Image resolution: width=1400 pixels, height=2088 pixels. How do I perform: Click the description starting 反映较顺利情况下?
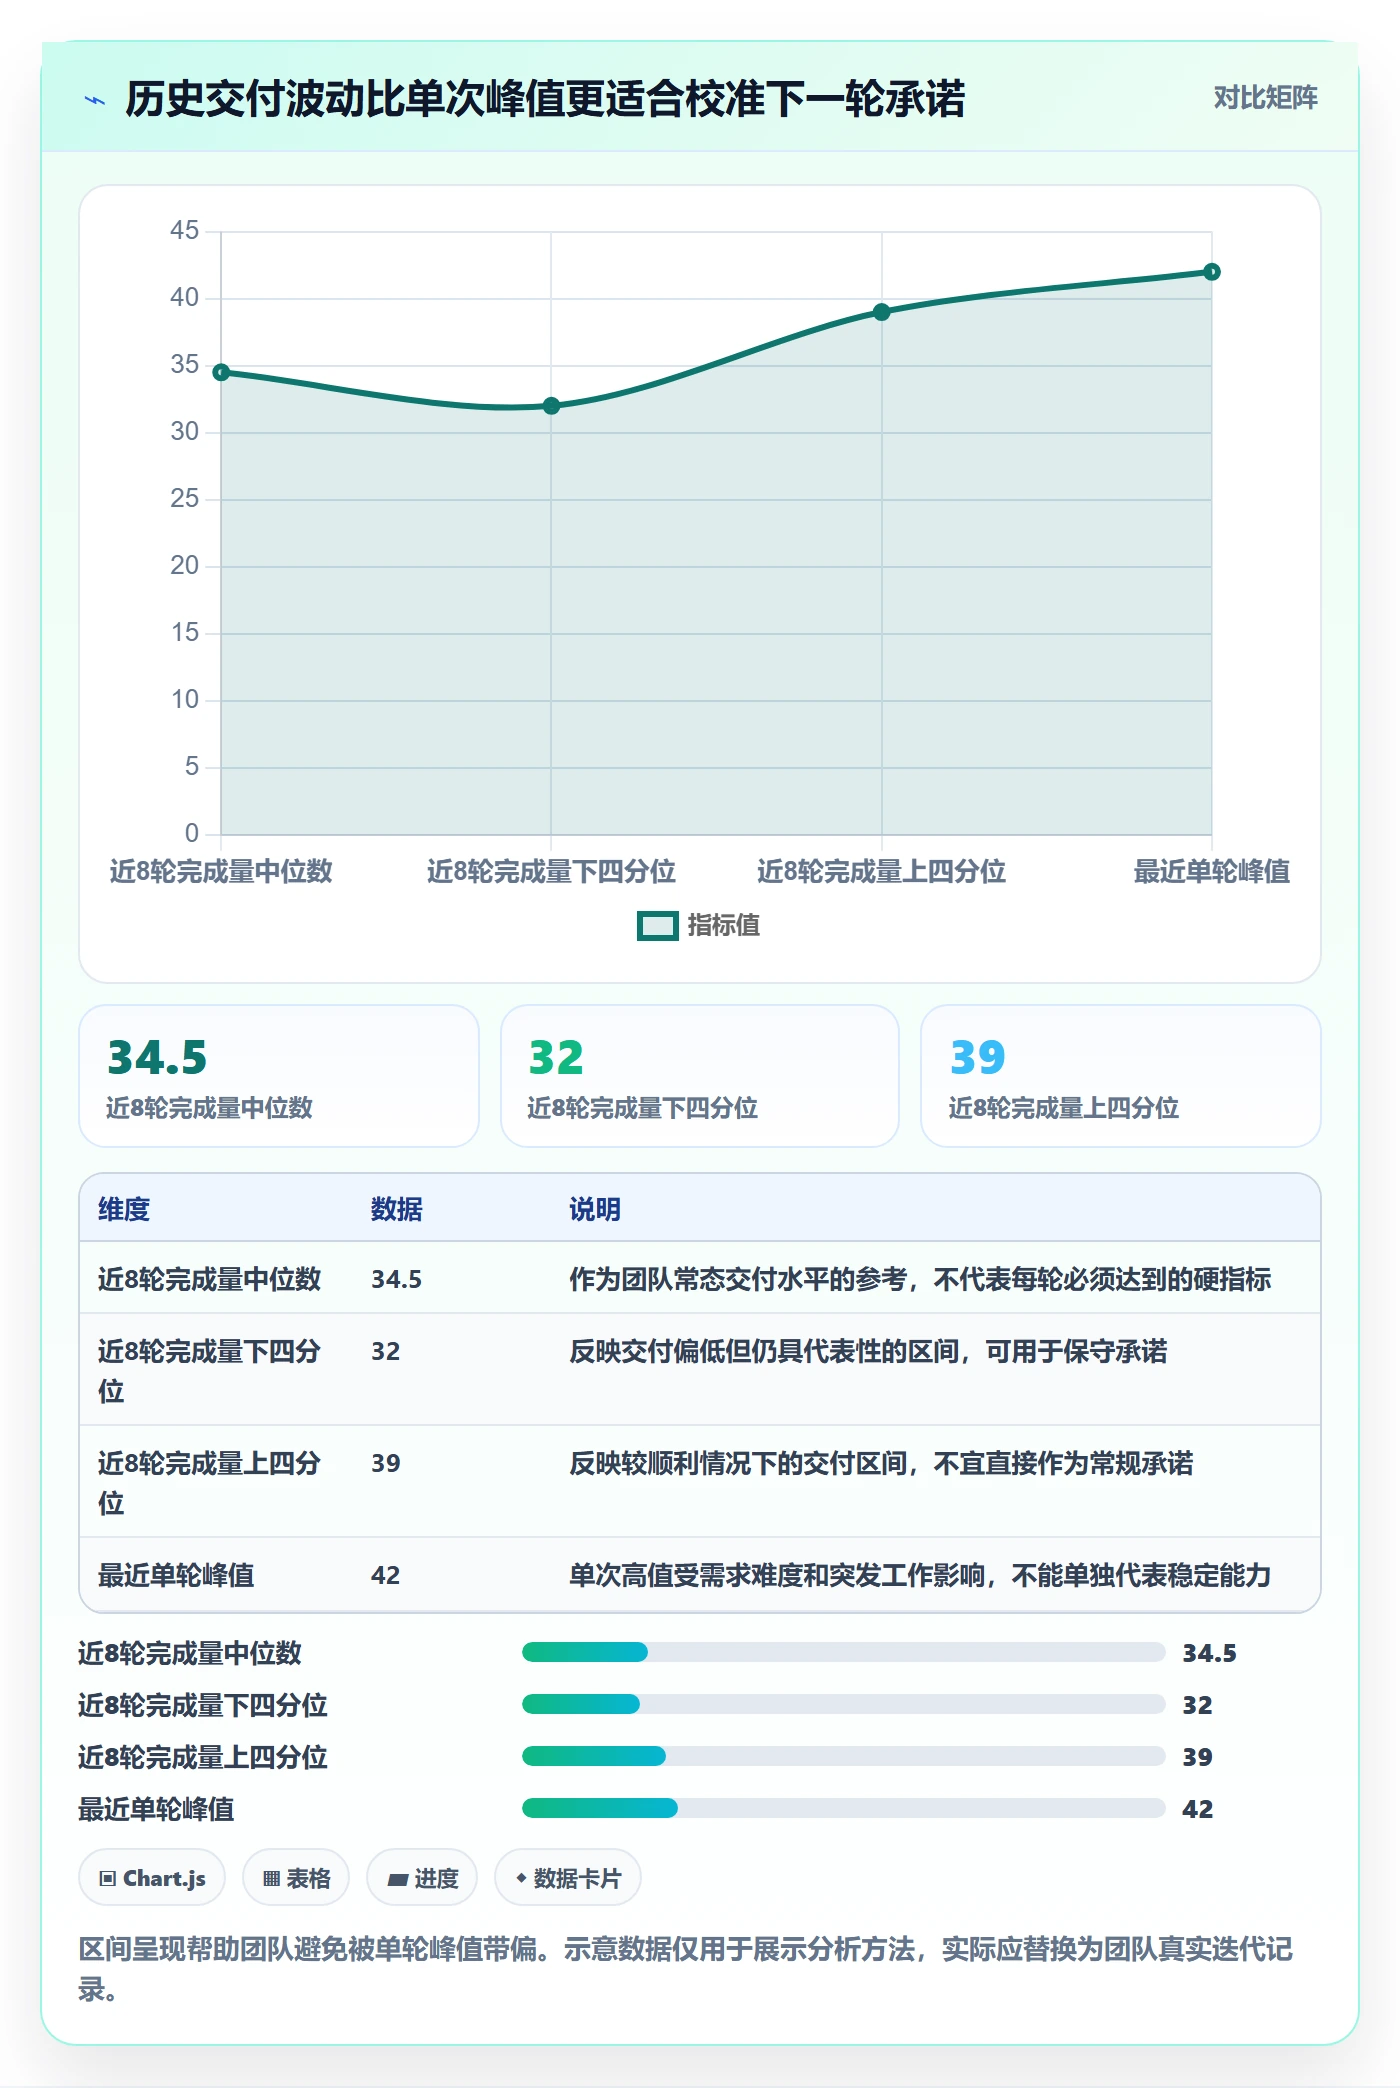(881, 1463)
